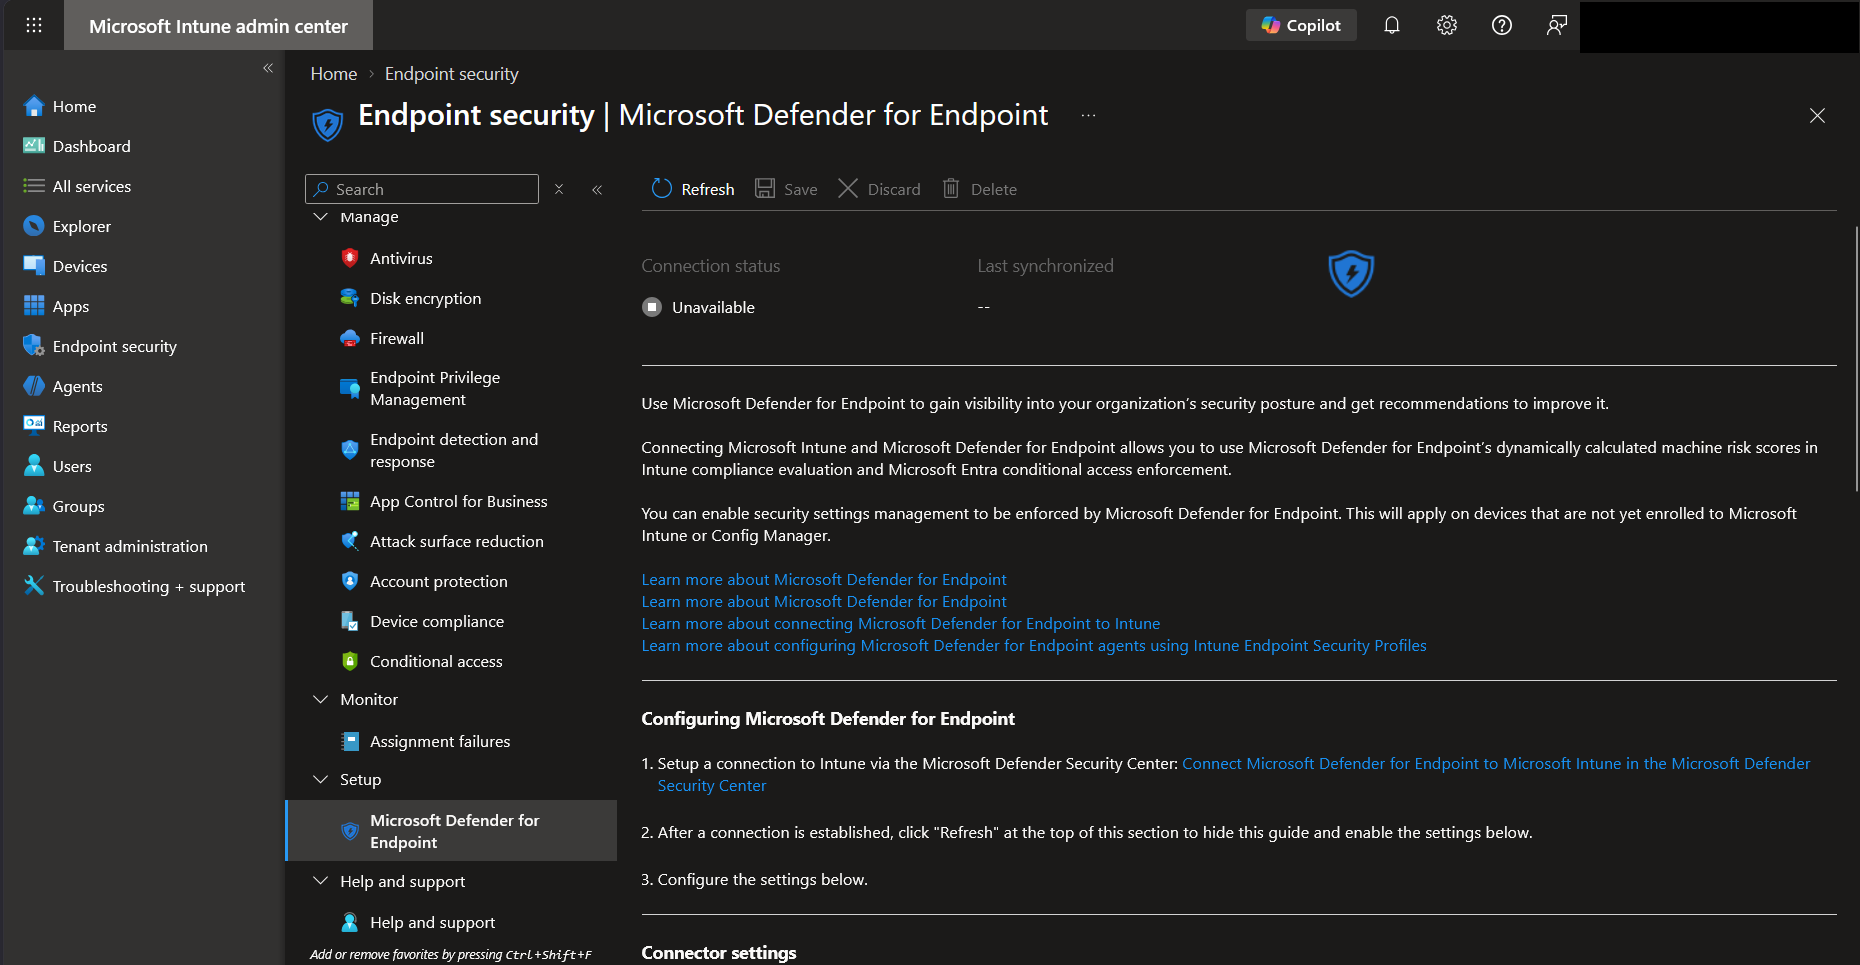
Task: Click the Refresh toolbar button
Action: 693,189
